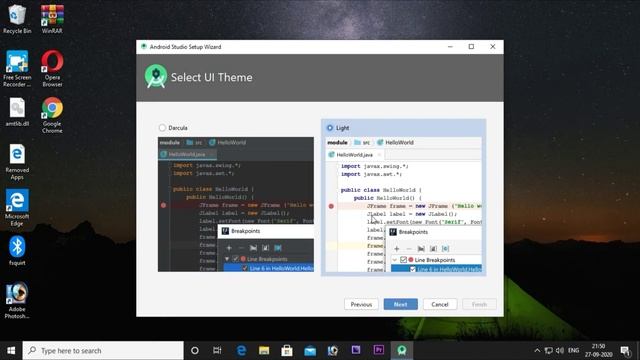
Task: Click the taskbar search box
Action: [x=103, y=351]
